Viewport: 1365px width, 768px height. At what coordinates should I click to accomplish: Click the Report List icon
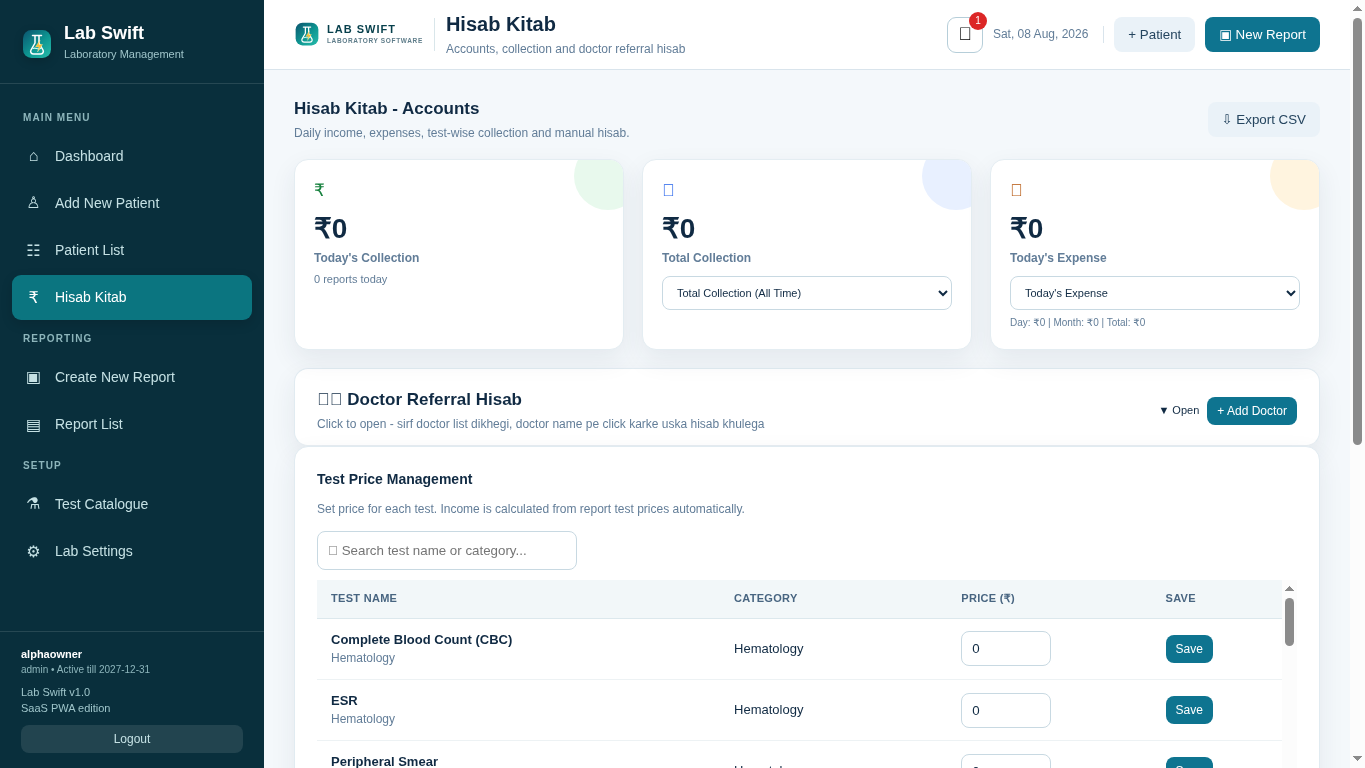tap(33, 424)
